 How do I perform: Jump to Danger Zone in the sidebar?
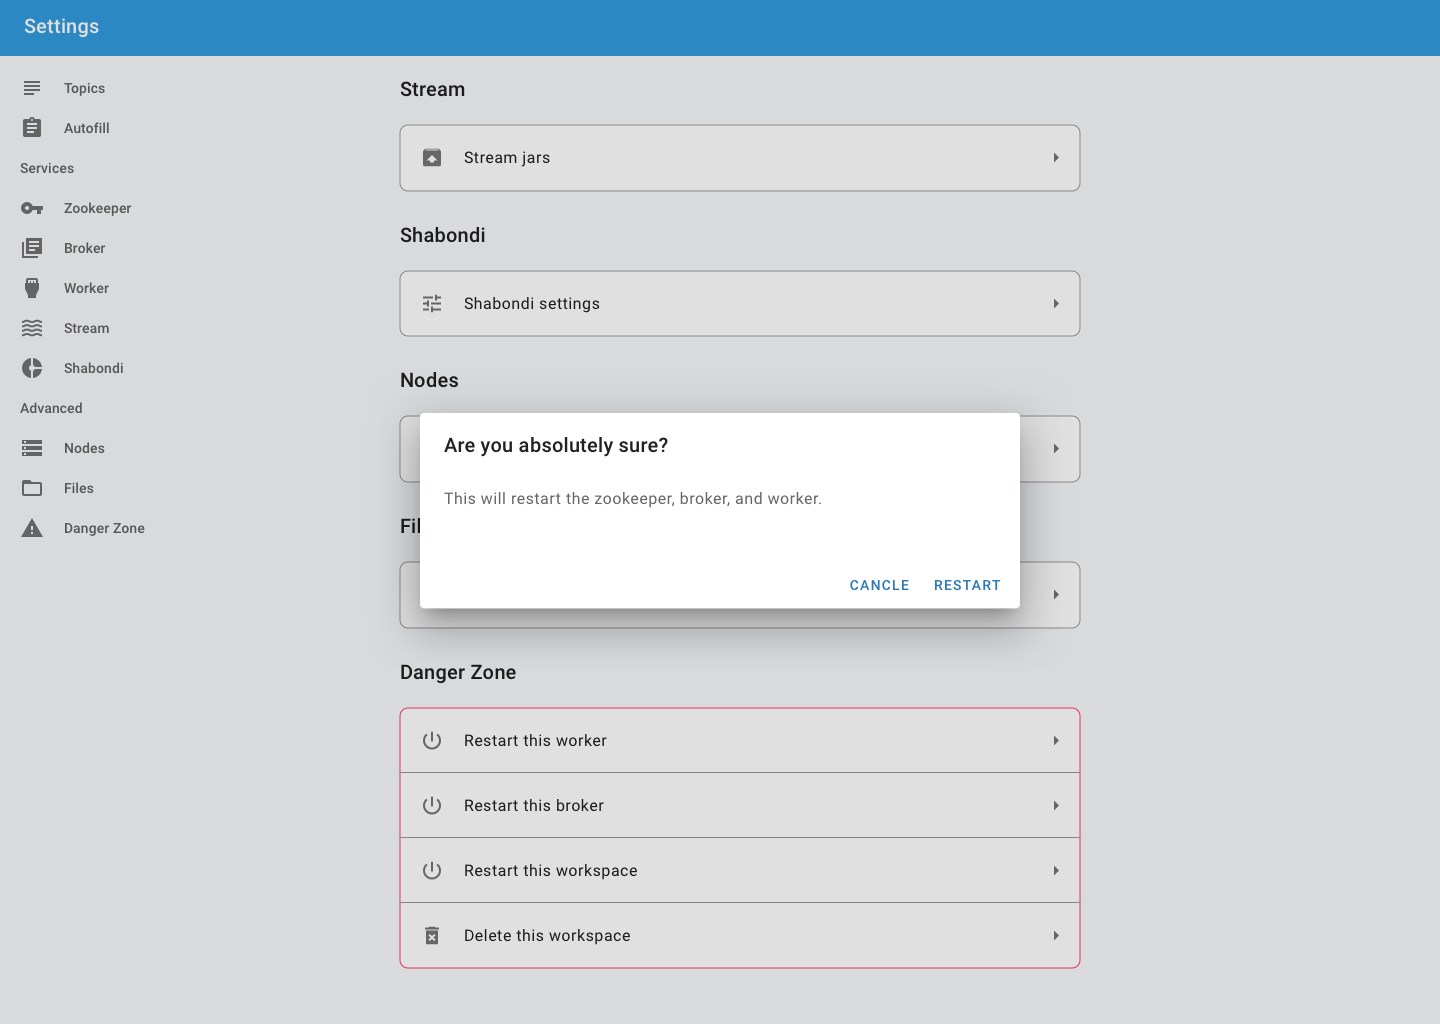tap(104, 528)
